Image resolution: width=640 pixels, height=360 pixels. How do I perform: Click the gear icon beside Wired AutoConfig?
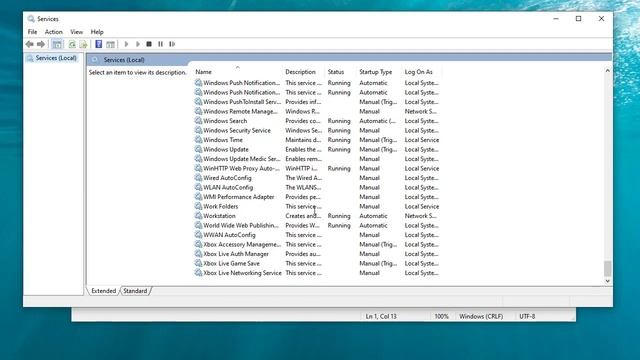pos(198,178)
